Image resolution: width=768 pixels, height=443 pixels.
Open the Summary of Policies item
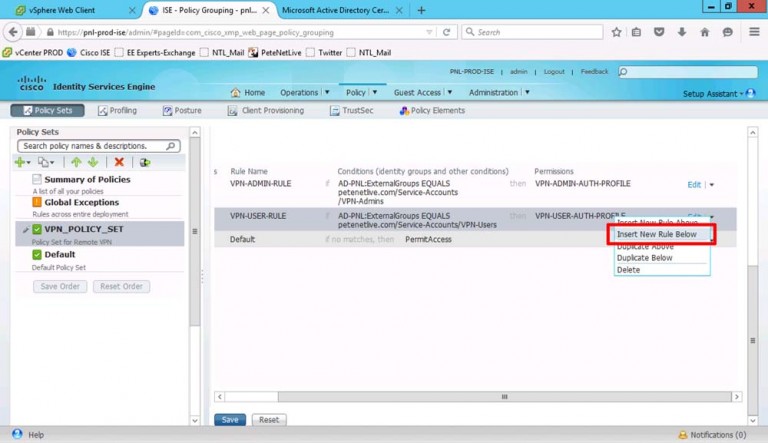tap(87, 179)
